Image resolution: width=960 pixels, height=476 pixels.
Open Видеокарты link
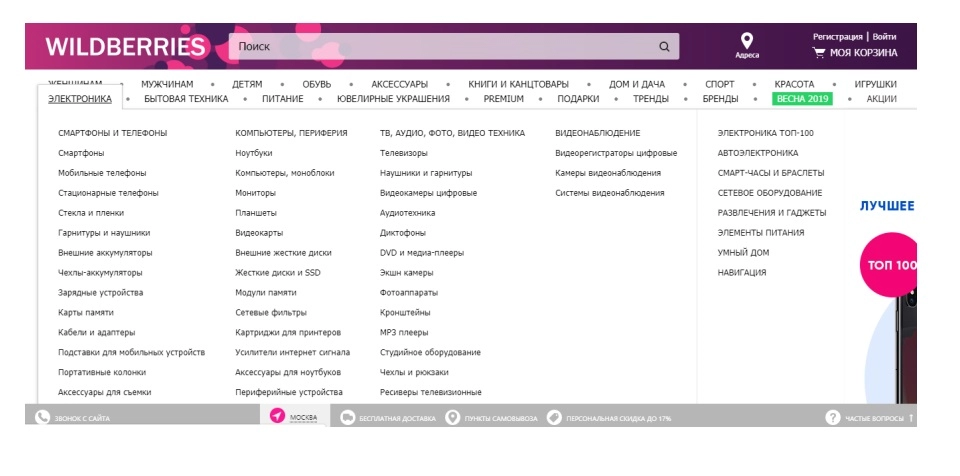[x=259, y=233]
